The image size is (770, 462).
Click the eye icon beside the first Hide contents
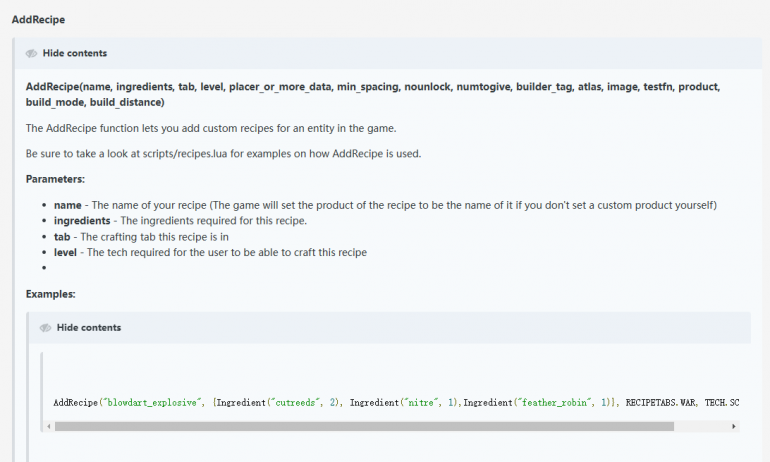click(x=32, y=53)
